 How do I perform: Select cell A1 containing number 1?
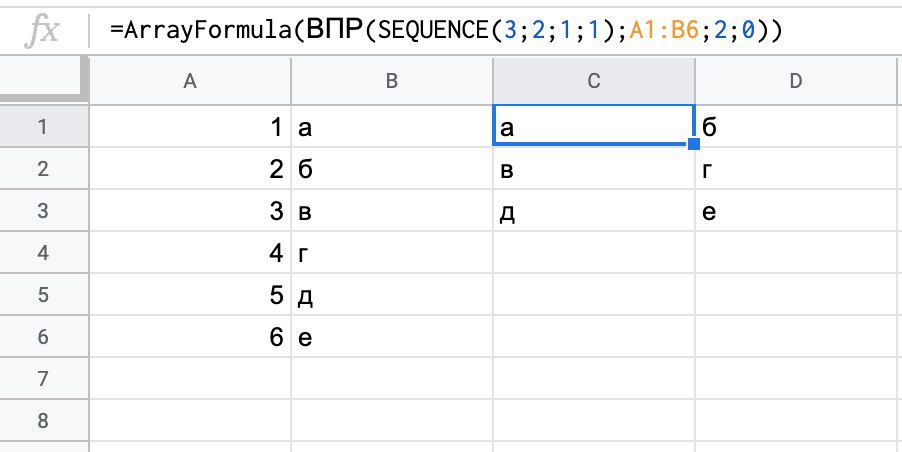(190, 127)
